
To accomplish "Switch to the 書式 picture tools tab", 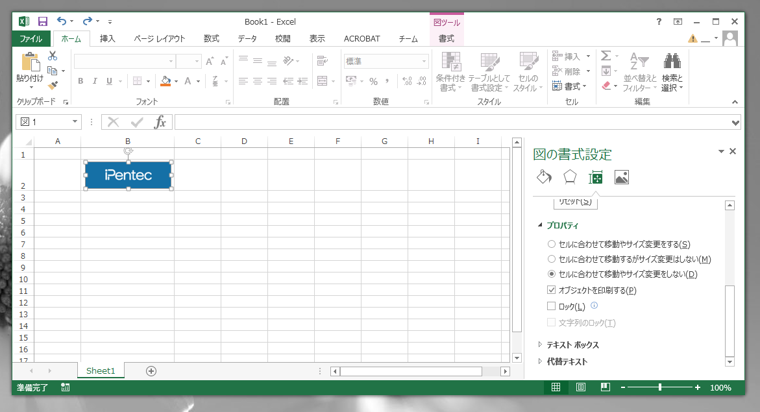I will [446, 39].
